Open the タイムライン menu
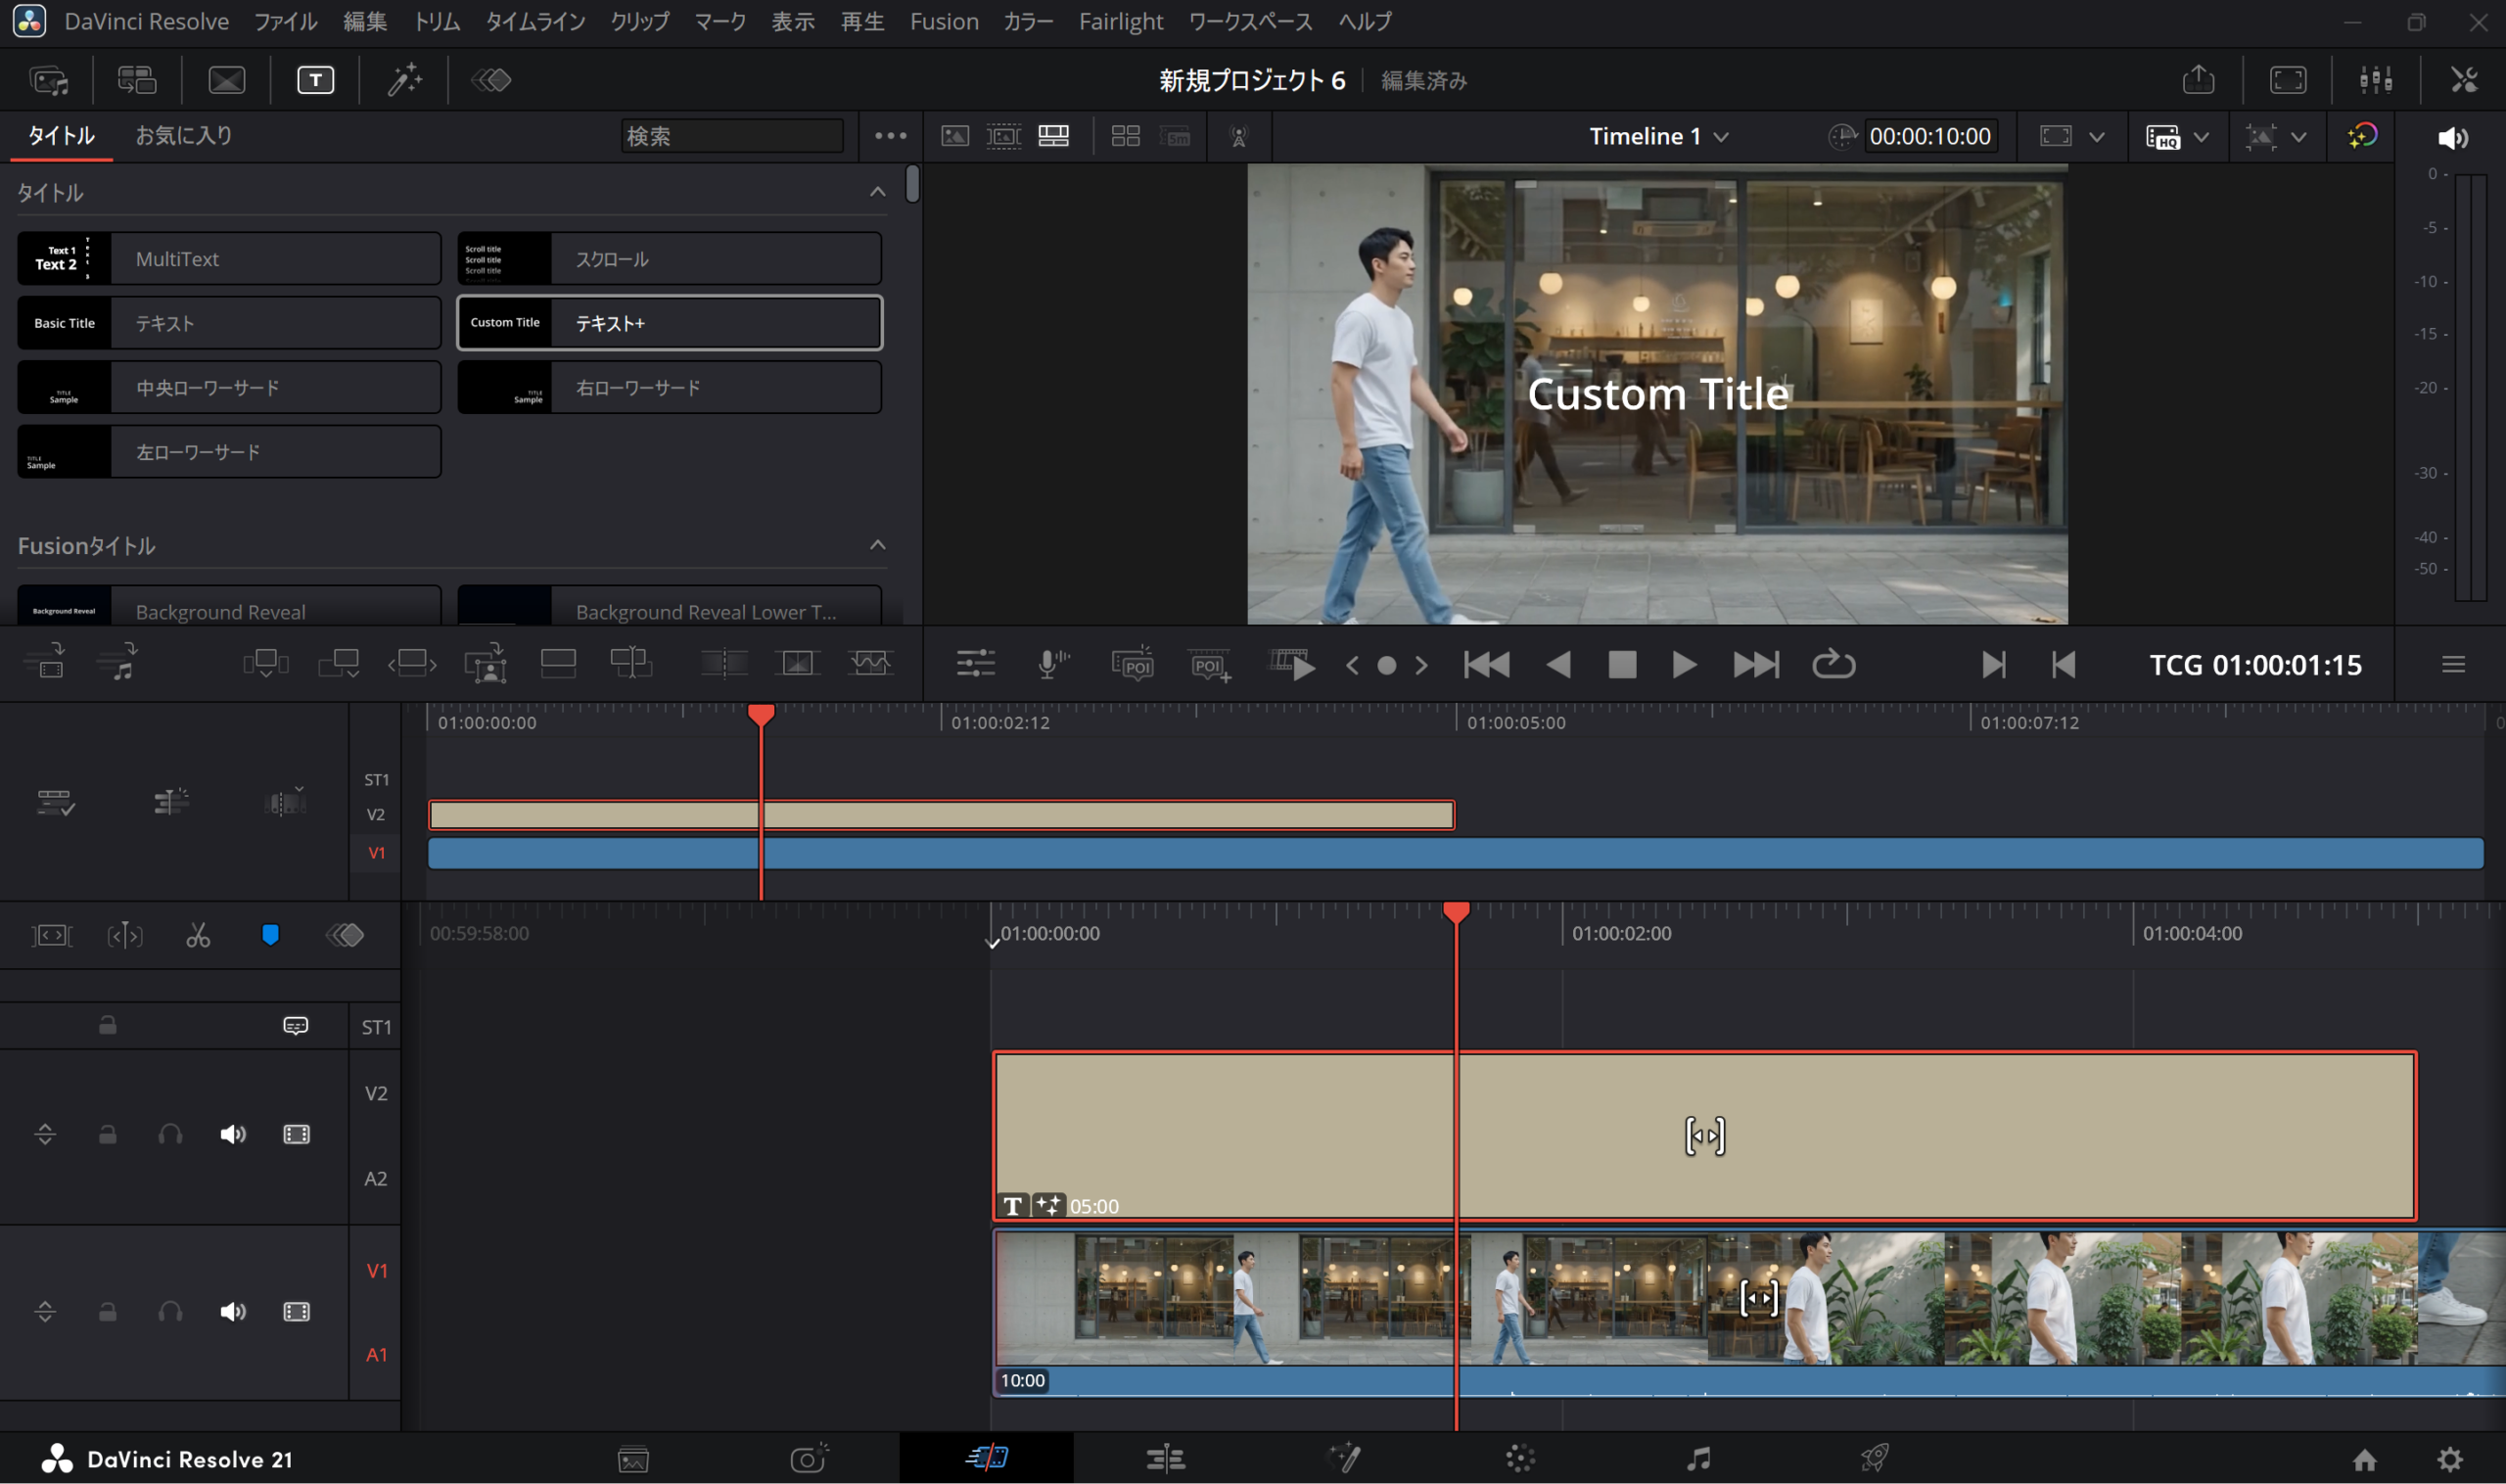The height and width of the screenshot is (1484, 2506). [x=535, y=21]
